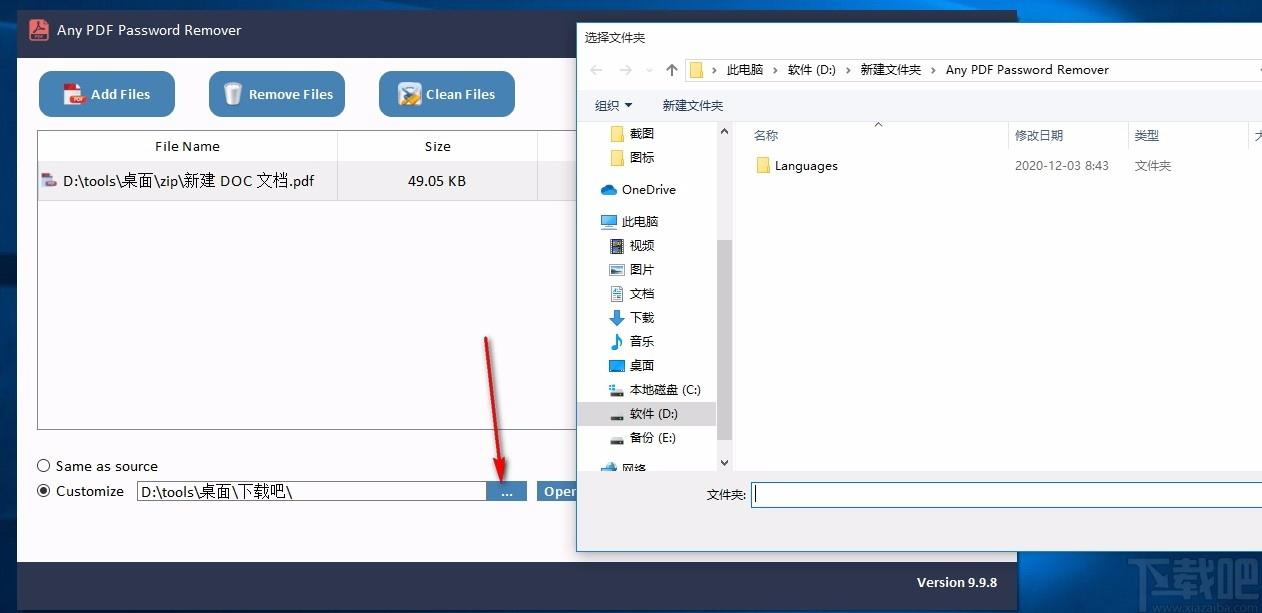The width and height of the screenshot is (1262, 613).
Task: Click the Any PDF Password Remover logo icon
Action: [x=39, y=30]
